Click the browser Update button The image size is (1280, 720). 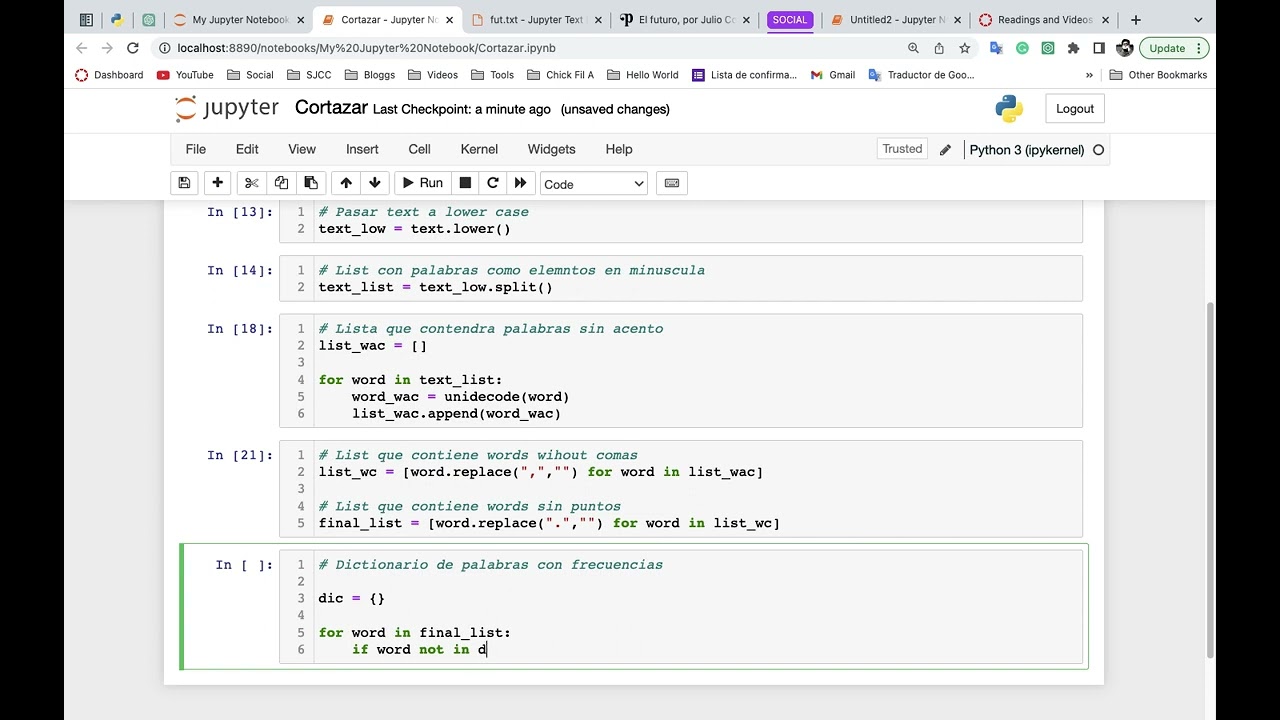1173,48
